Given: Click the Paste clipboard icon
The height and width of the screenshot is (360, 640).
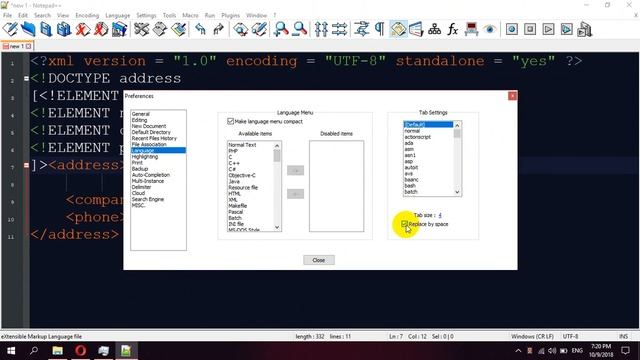Looking at the screenshot, I should coord(178,29).
